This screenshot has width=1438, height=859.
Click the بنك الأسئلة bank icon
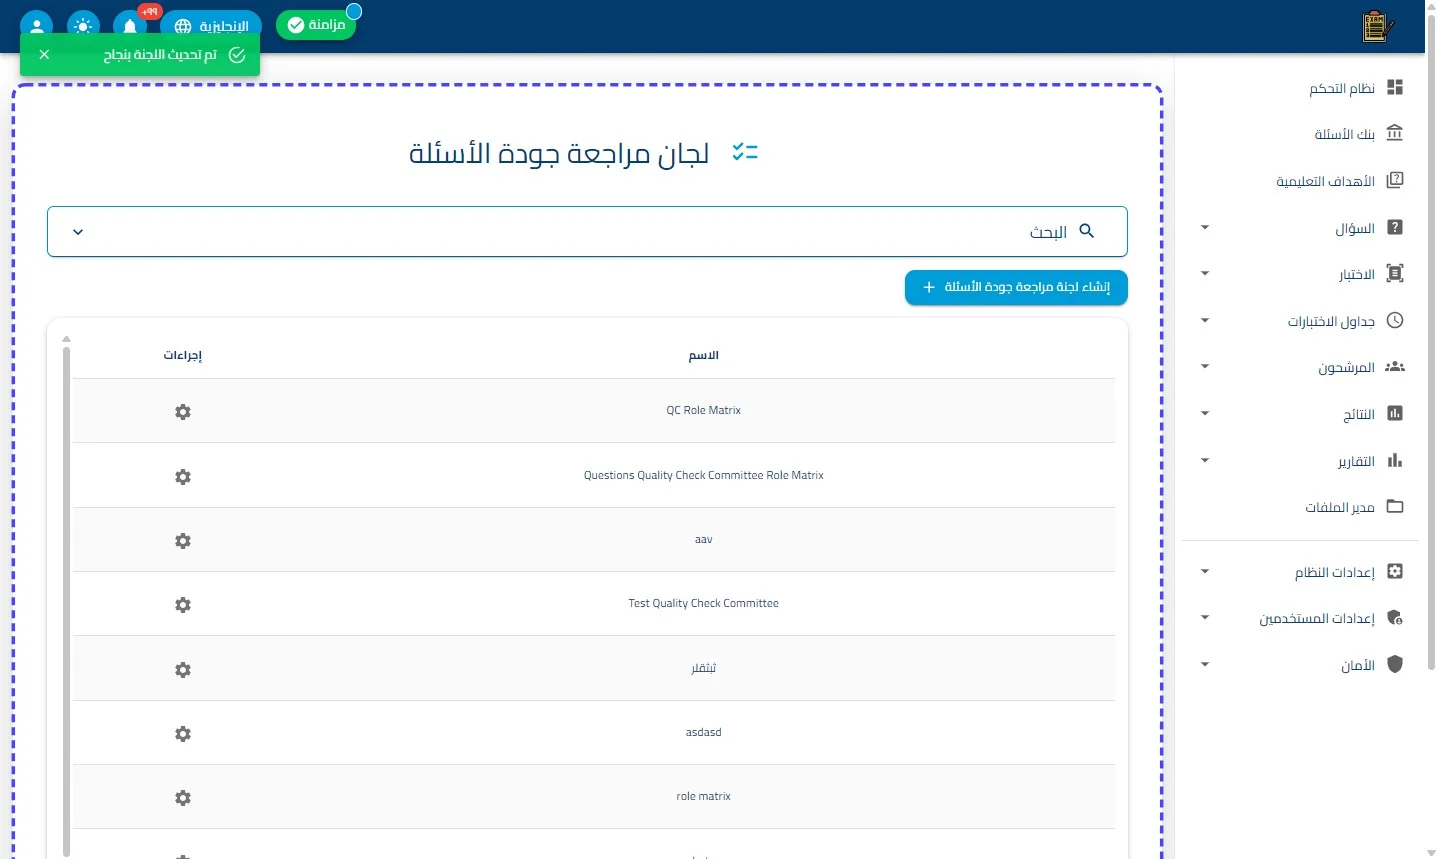(1395, 133)
